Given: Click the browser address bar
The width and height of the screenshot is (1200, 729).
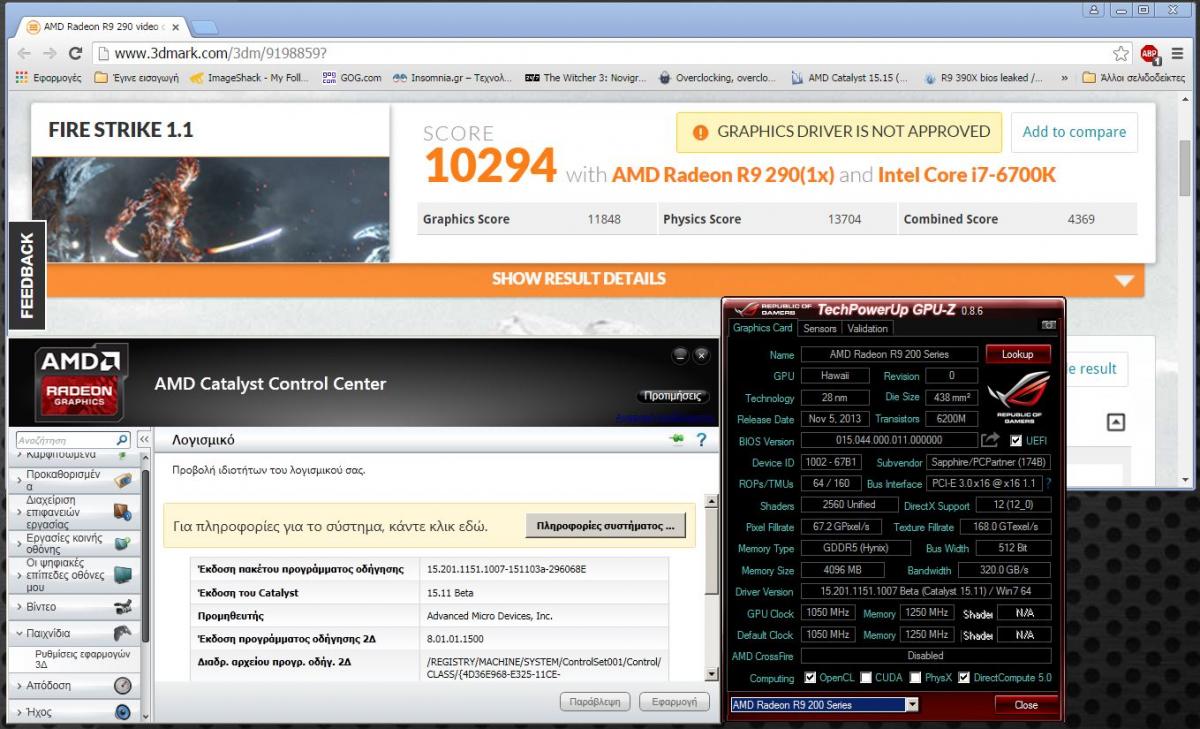Looking at the screenshot, I should [x=610, y=53].
